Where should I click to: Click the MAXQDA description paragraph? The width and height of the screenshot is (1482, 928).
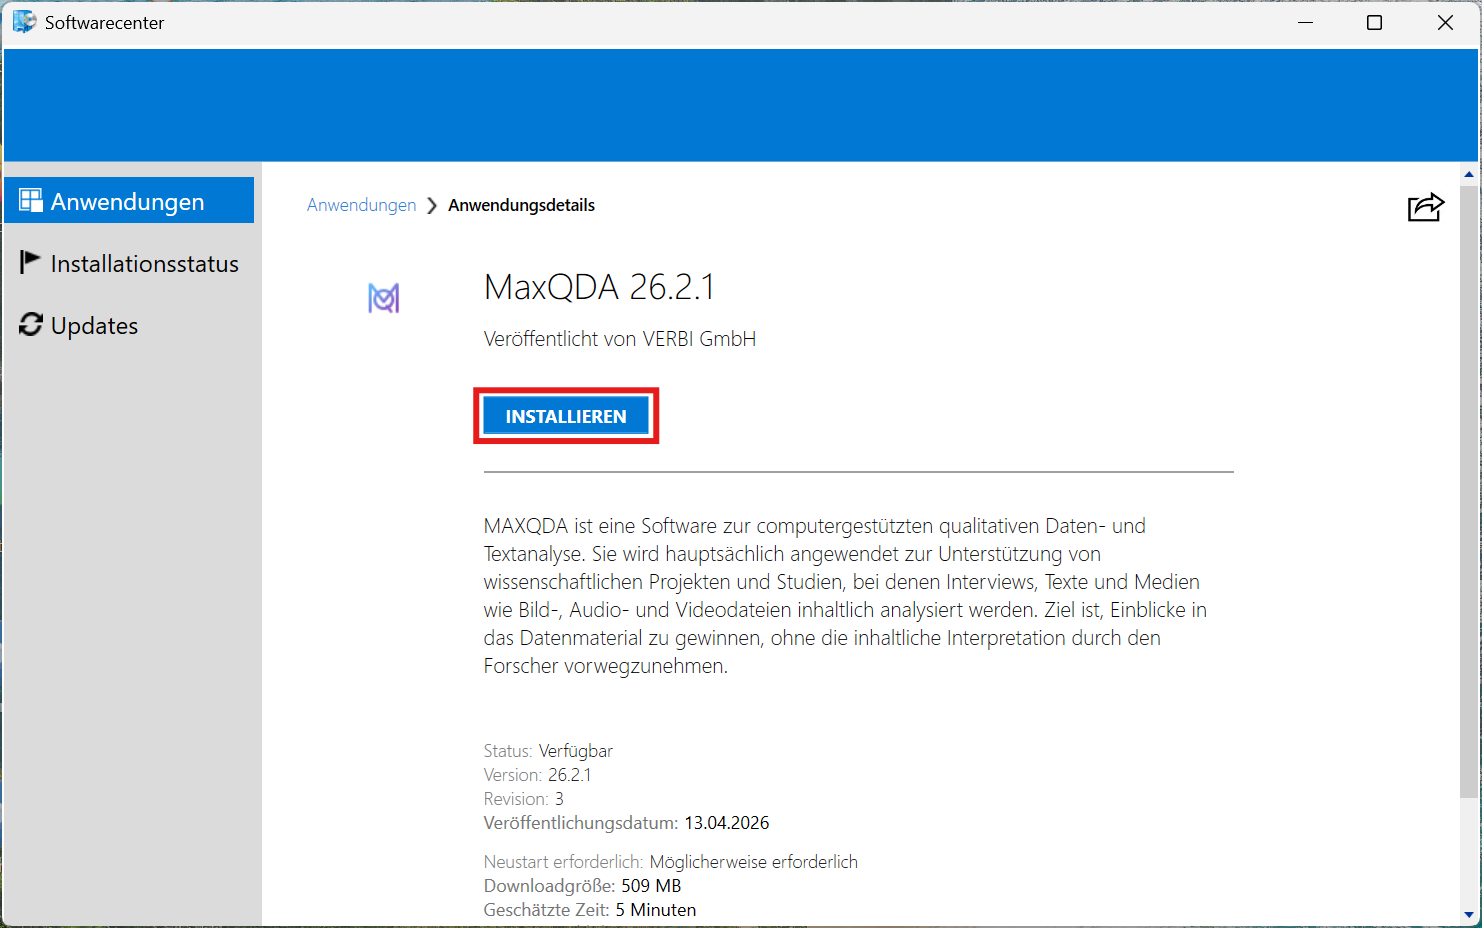846,596
